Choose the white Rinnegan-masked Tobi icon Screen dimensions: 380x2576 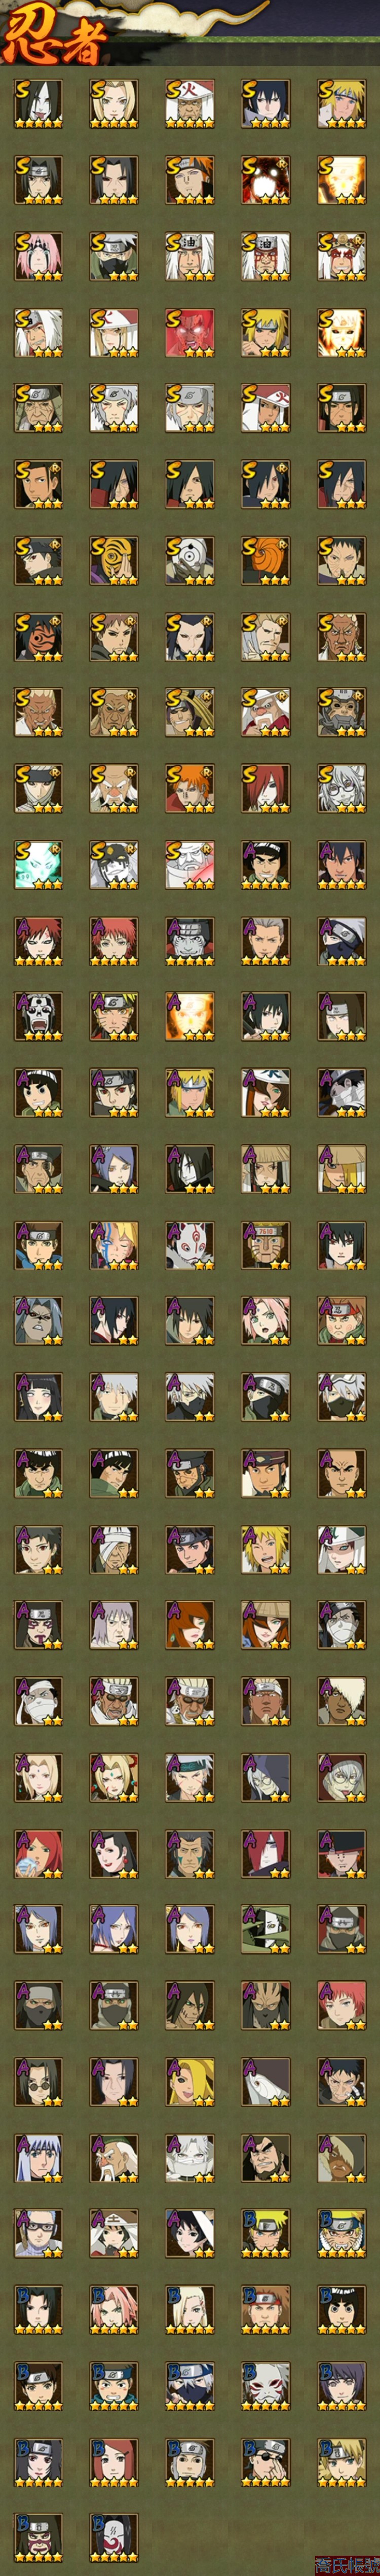coord(190,560)
